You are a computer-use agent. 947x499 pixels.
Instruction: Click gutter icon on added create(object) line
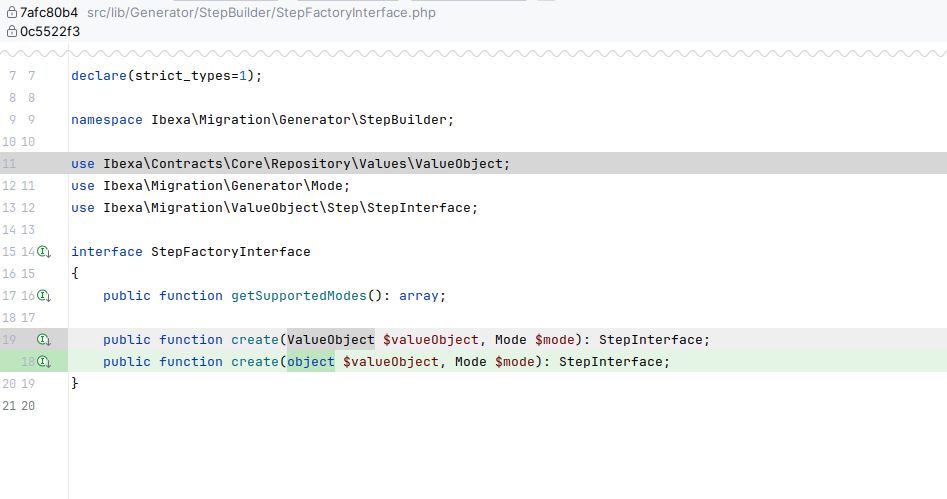coord(44,362)
